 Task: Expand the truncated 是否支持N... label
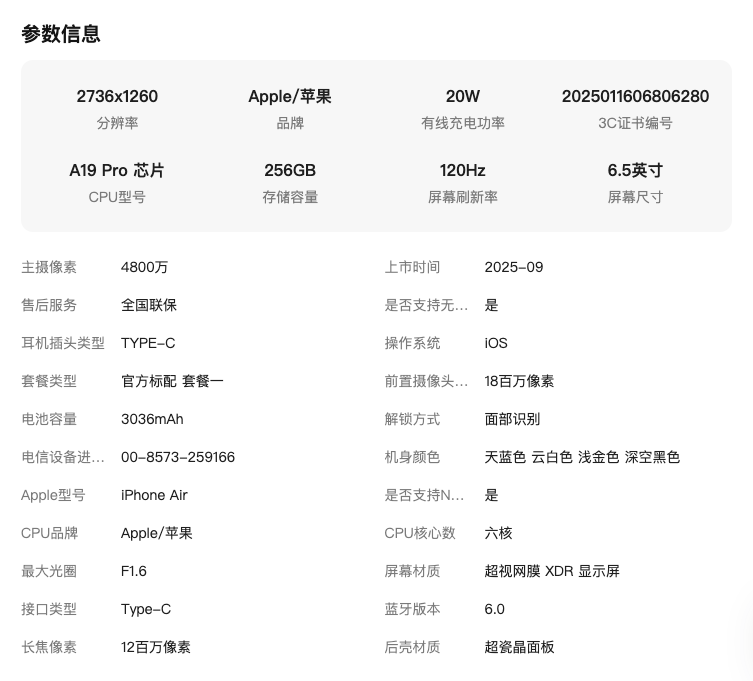[x=426, y=495]
